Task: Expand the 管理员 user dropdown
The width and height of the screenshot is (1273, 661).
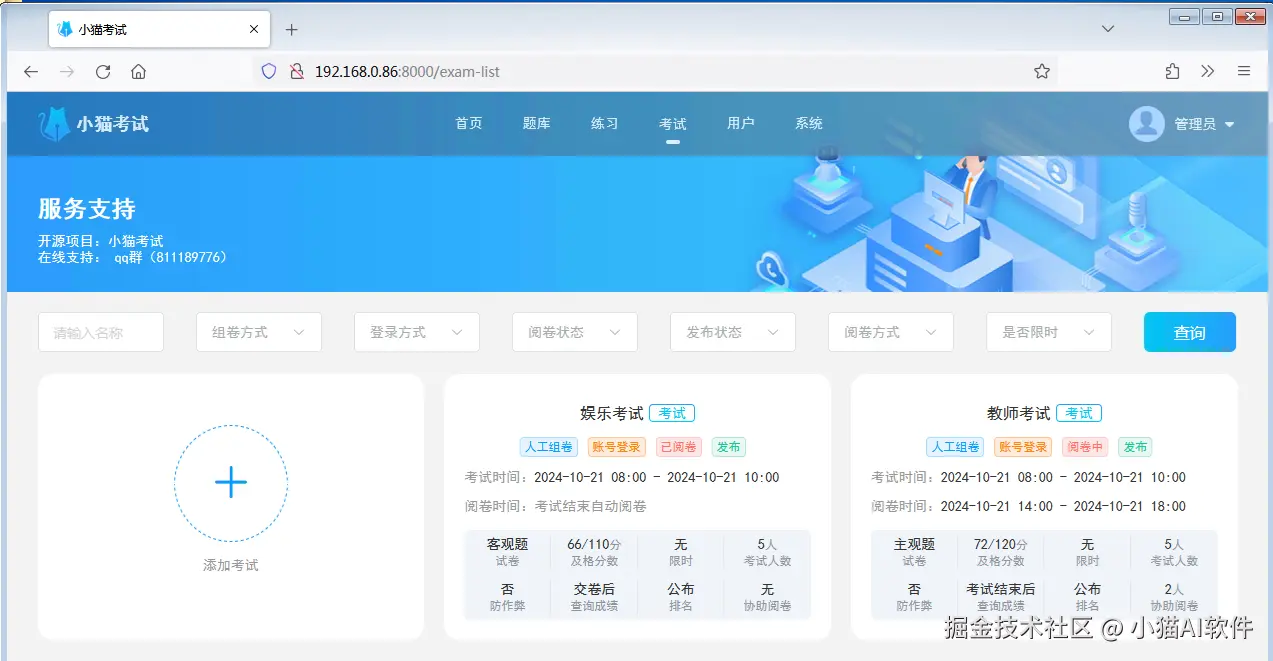Action: pyautogui.click(x=1205, y=124)
